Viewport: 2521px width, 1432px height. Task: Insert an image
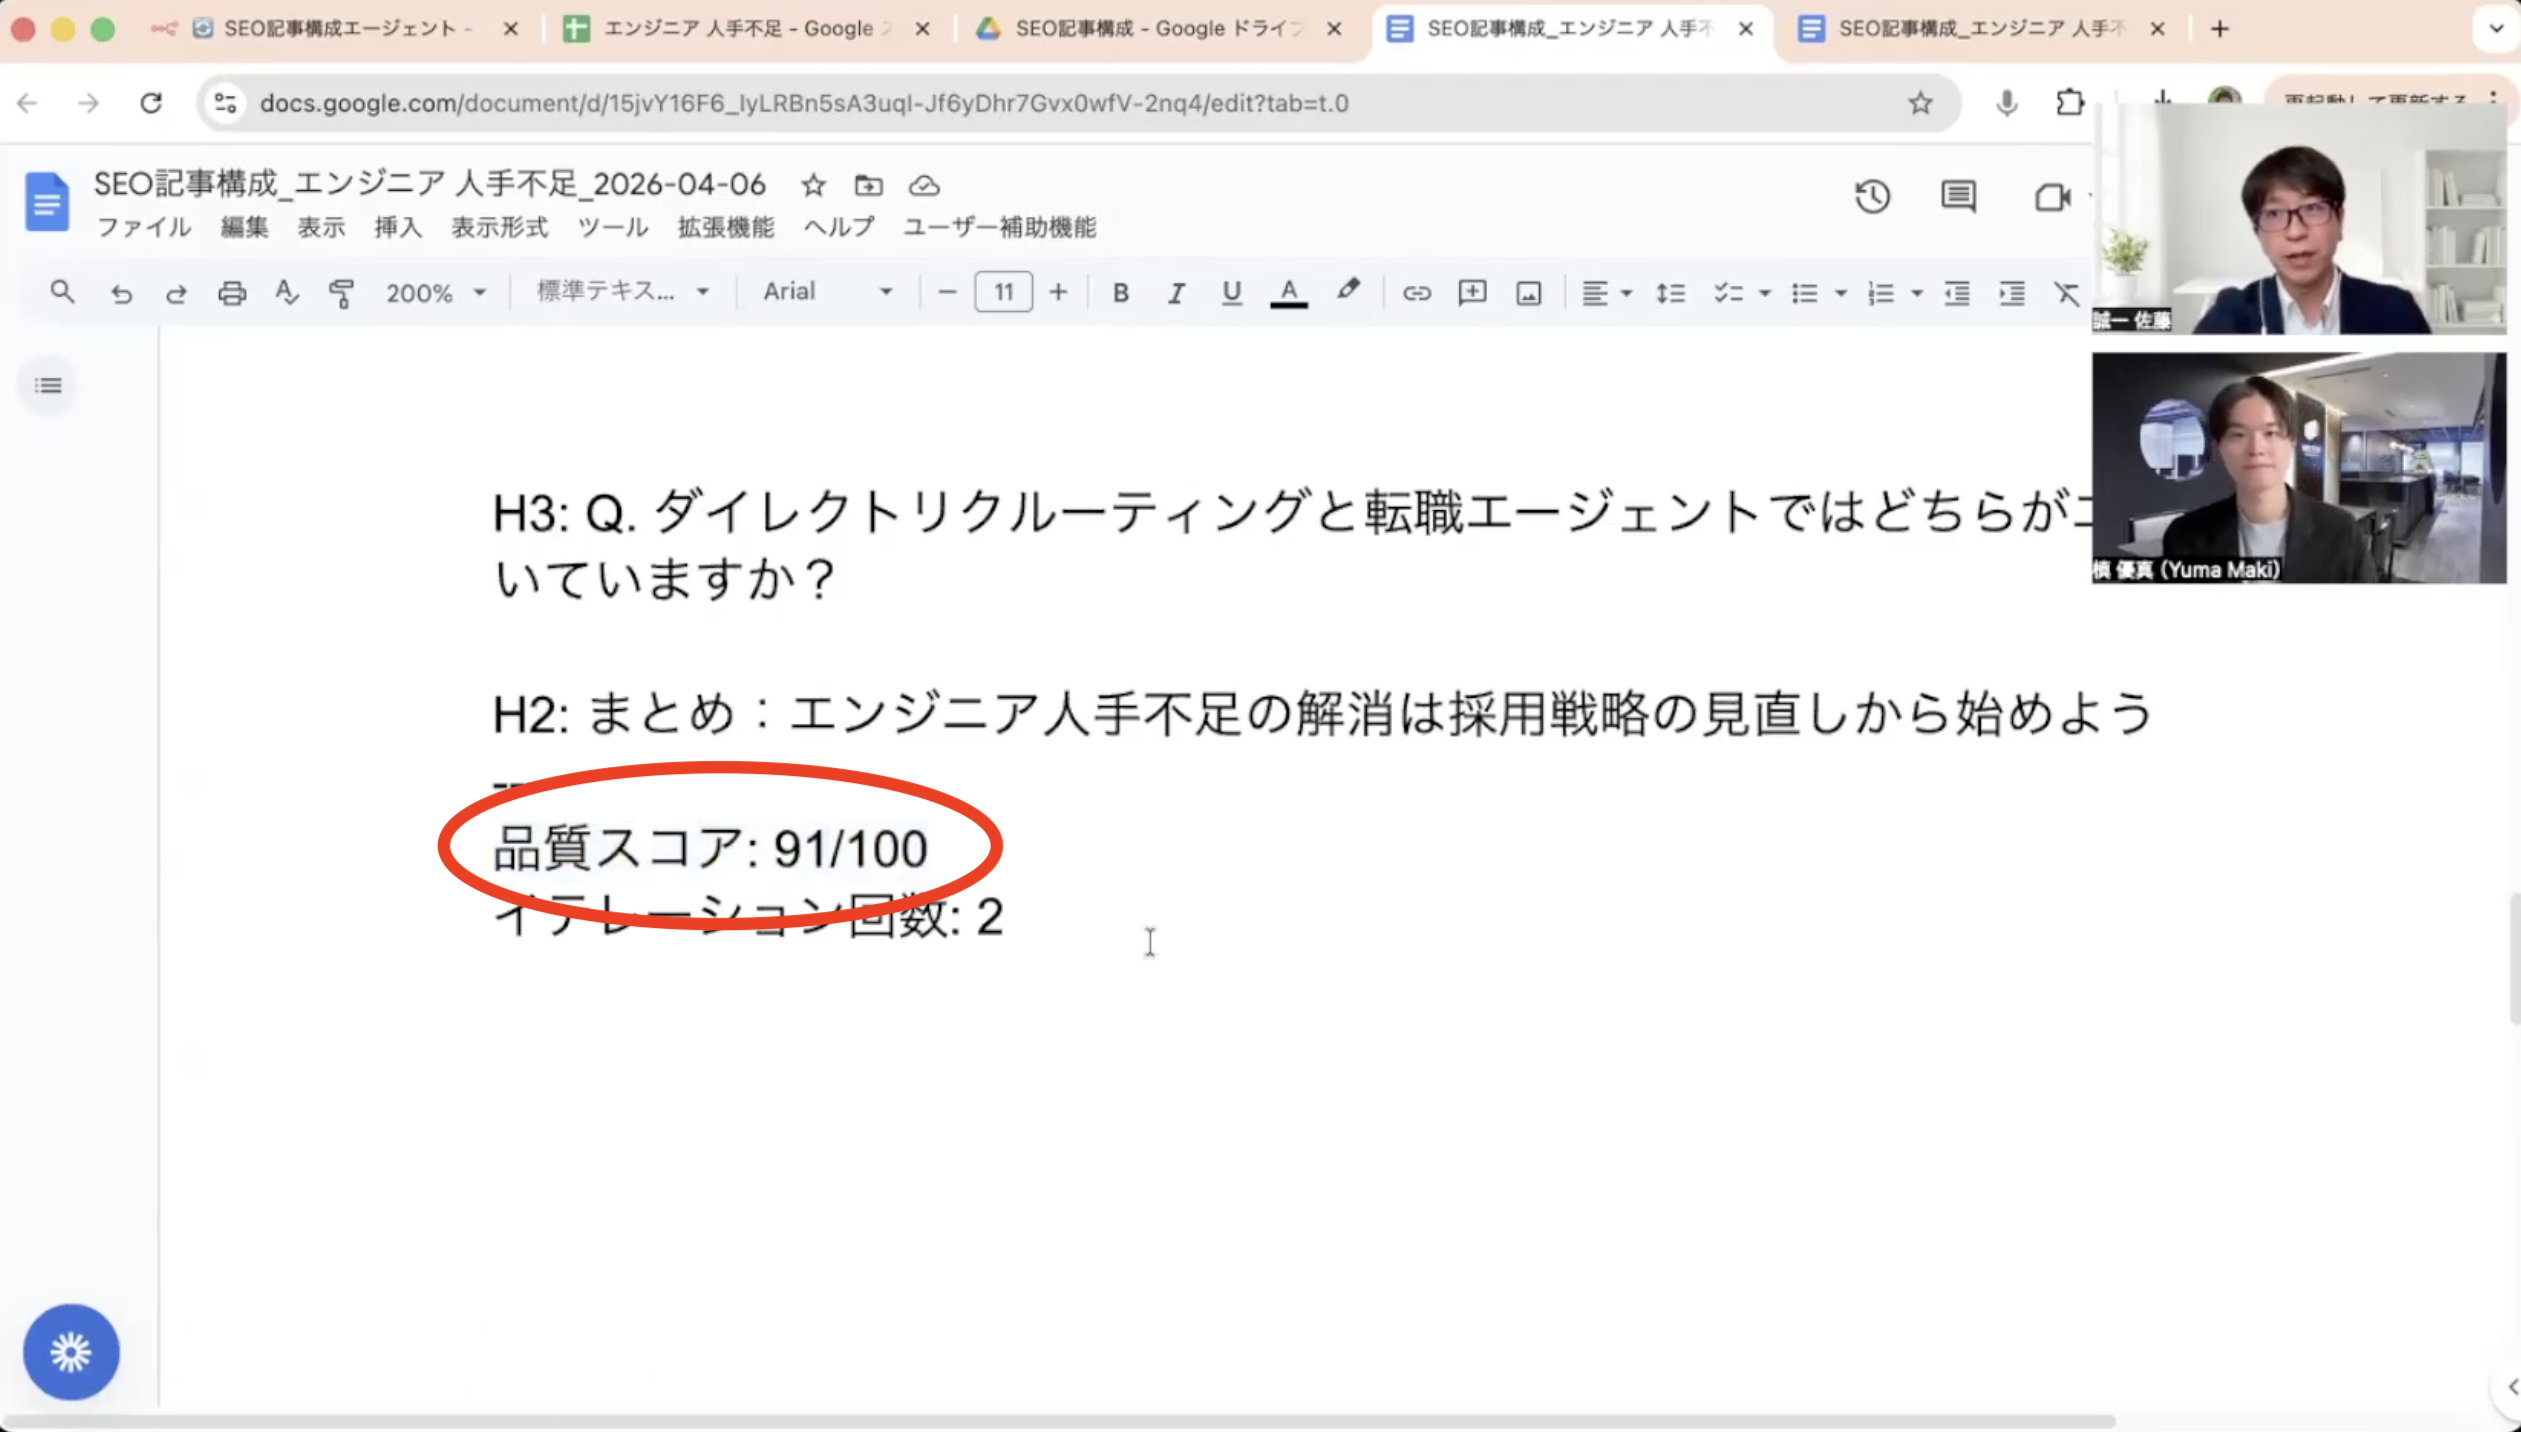pos(1528,293)
